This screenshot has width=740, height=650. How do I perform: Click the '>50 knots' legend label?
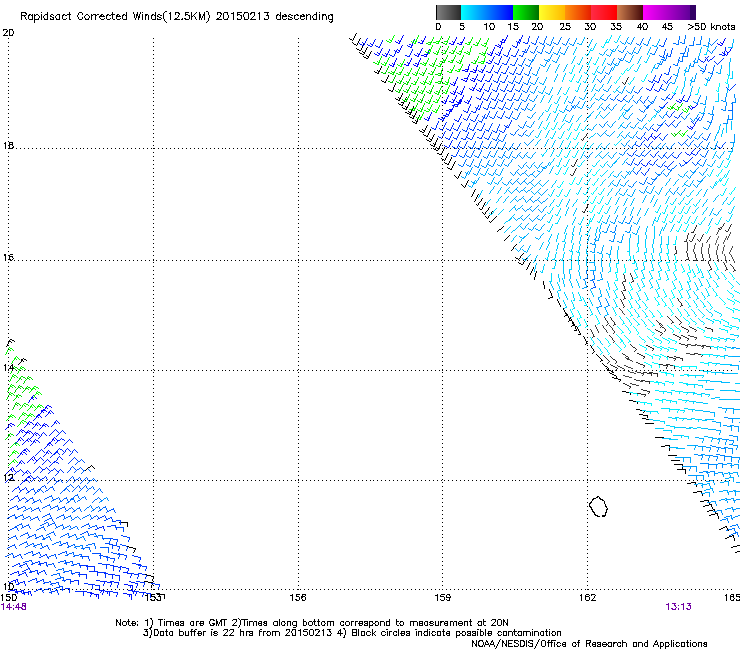(711, 27)
